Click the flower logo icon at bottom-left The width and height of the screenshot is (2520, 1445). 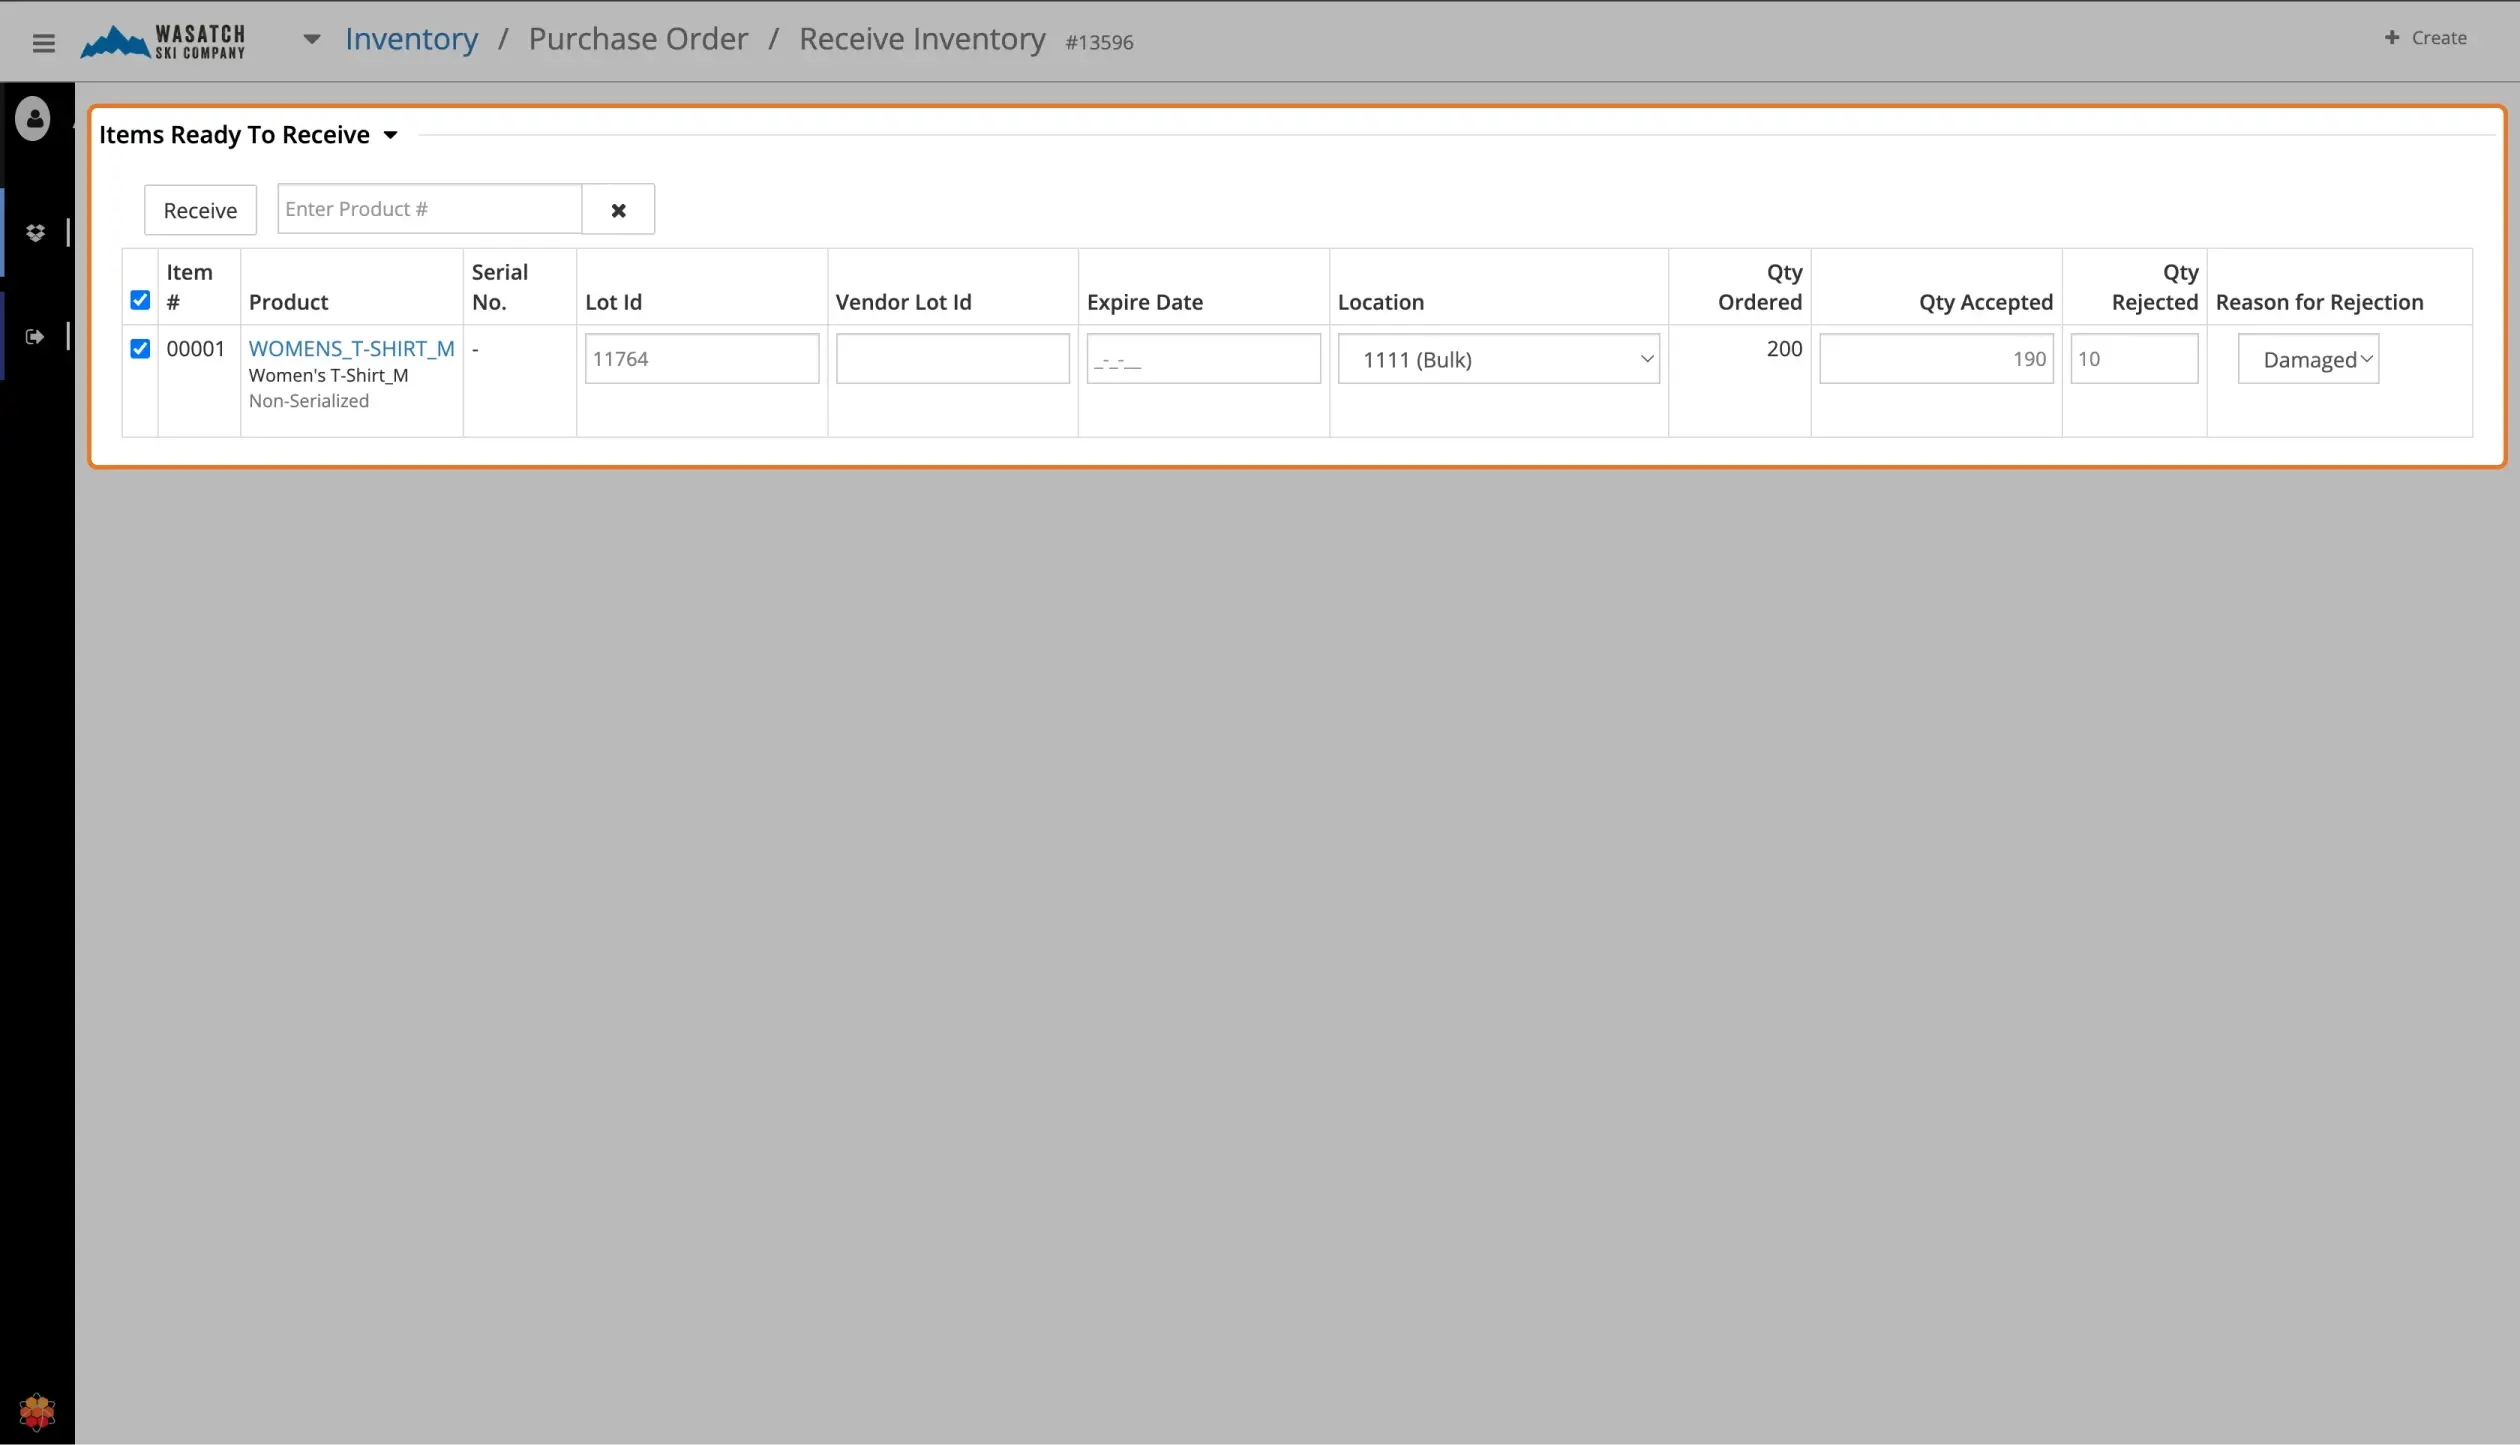tap(37, 1411)
